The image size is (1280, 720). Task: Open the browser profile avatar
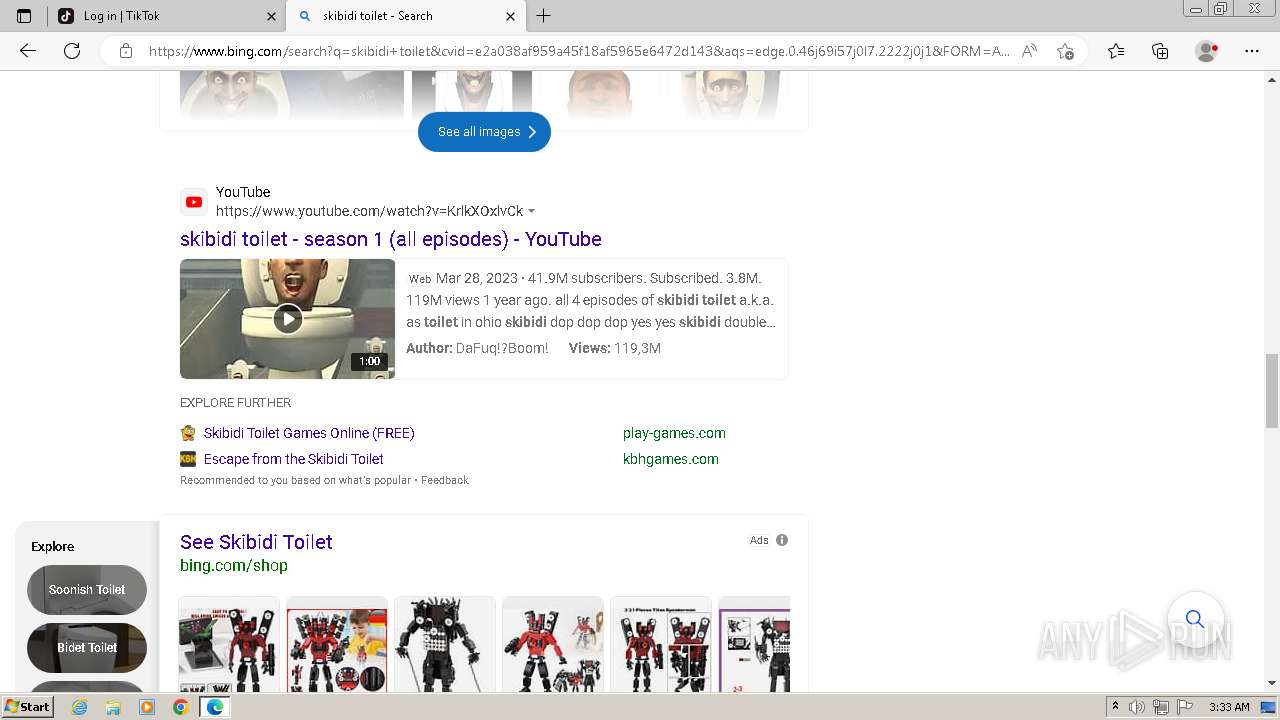pyautogui.click(x=1207, y=51)
